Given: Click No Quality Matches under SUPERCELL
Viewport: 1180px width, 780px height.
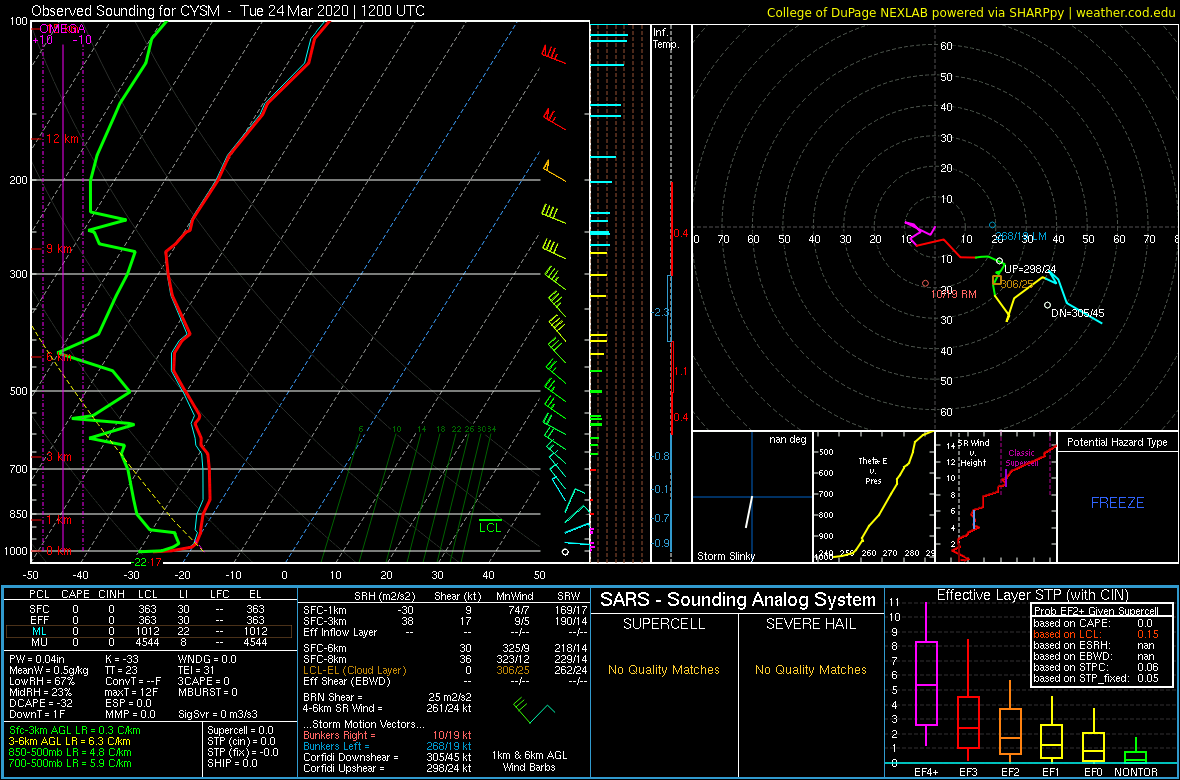Looking at the screenshot, I should 665,669.
